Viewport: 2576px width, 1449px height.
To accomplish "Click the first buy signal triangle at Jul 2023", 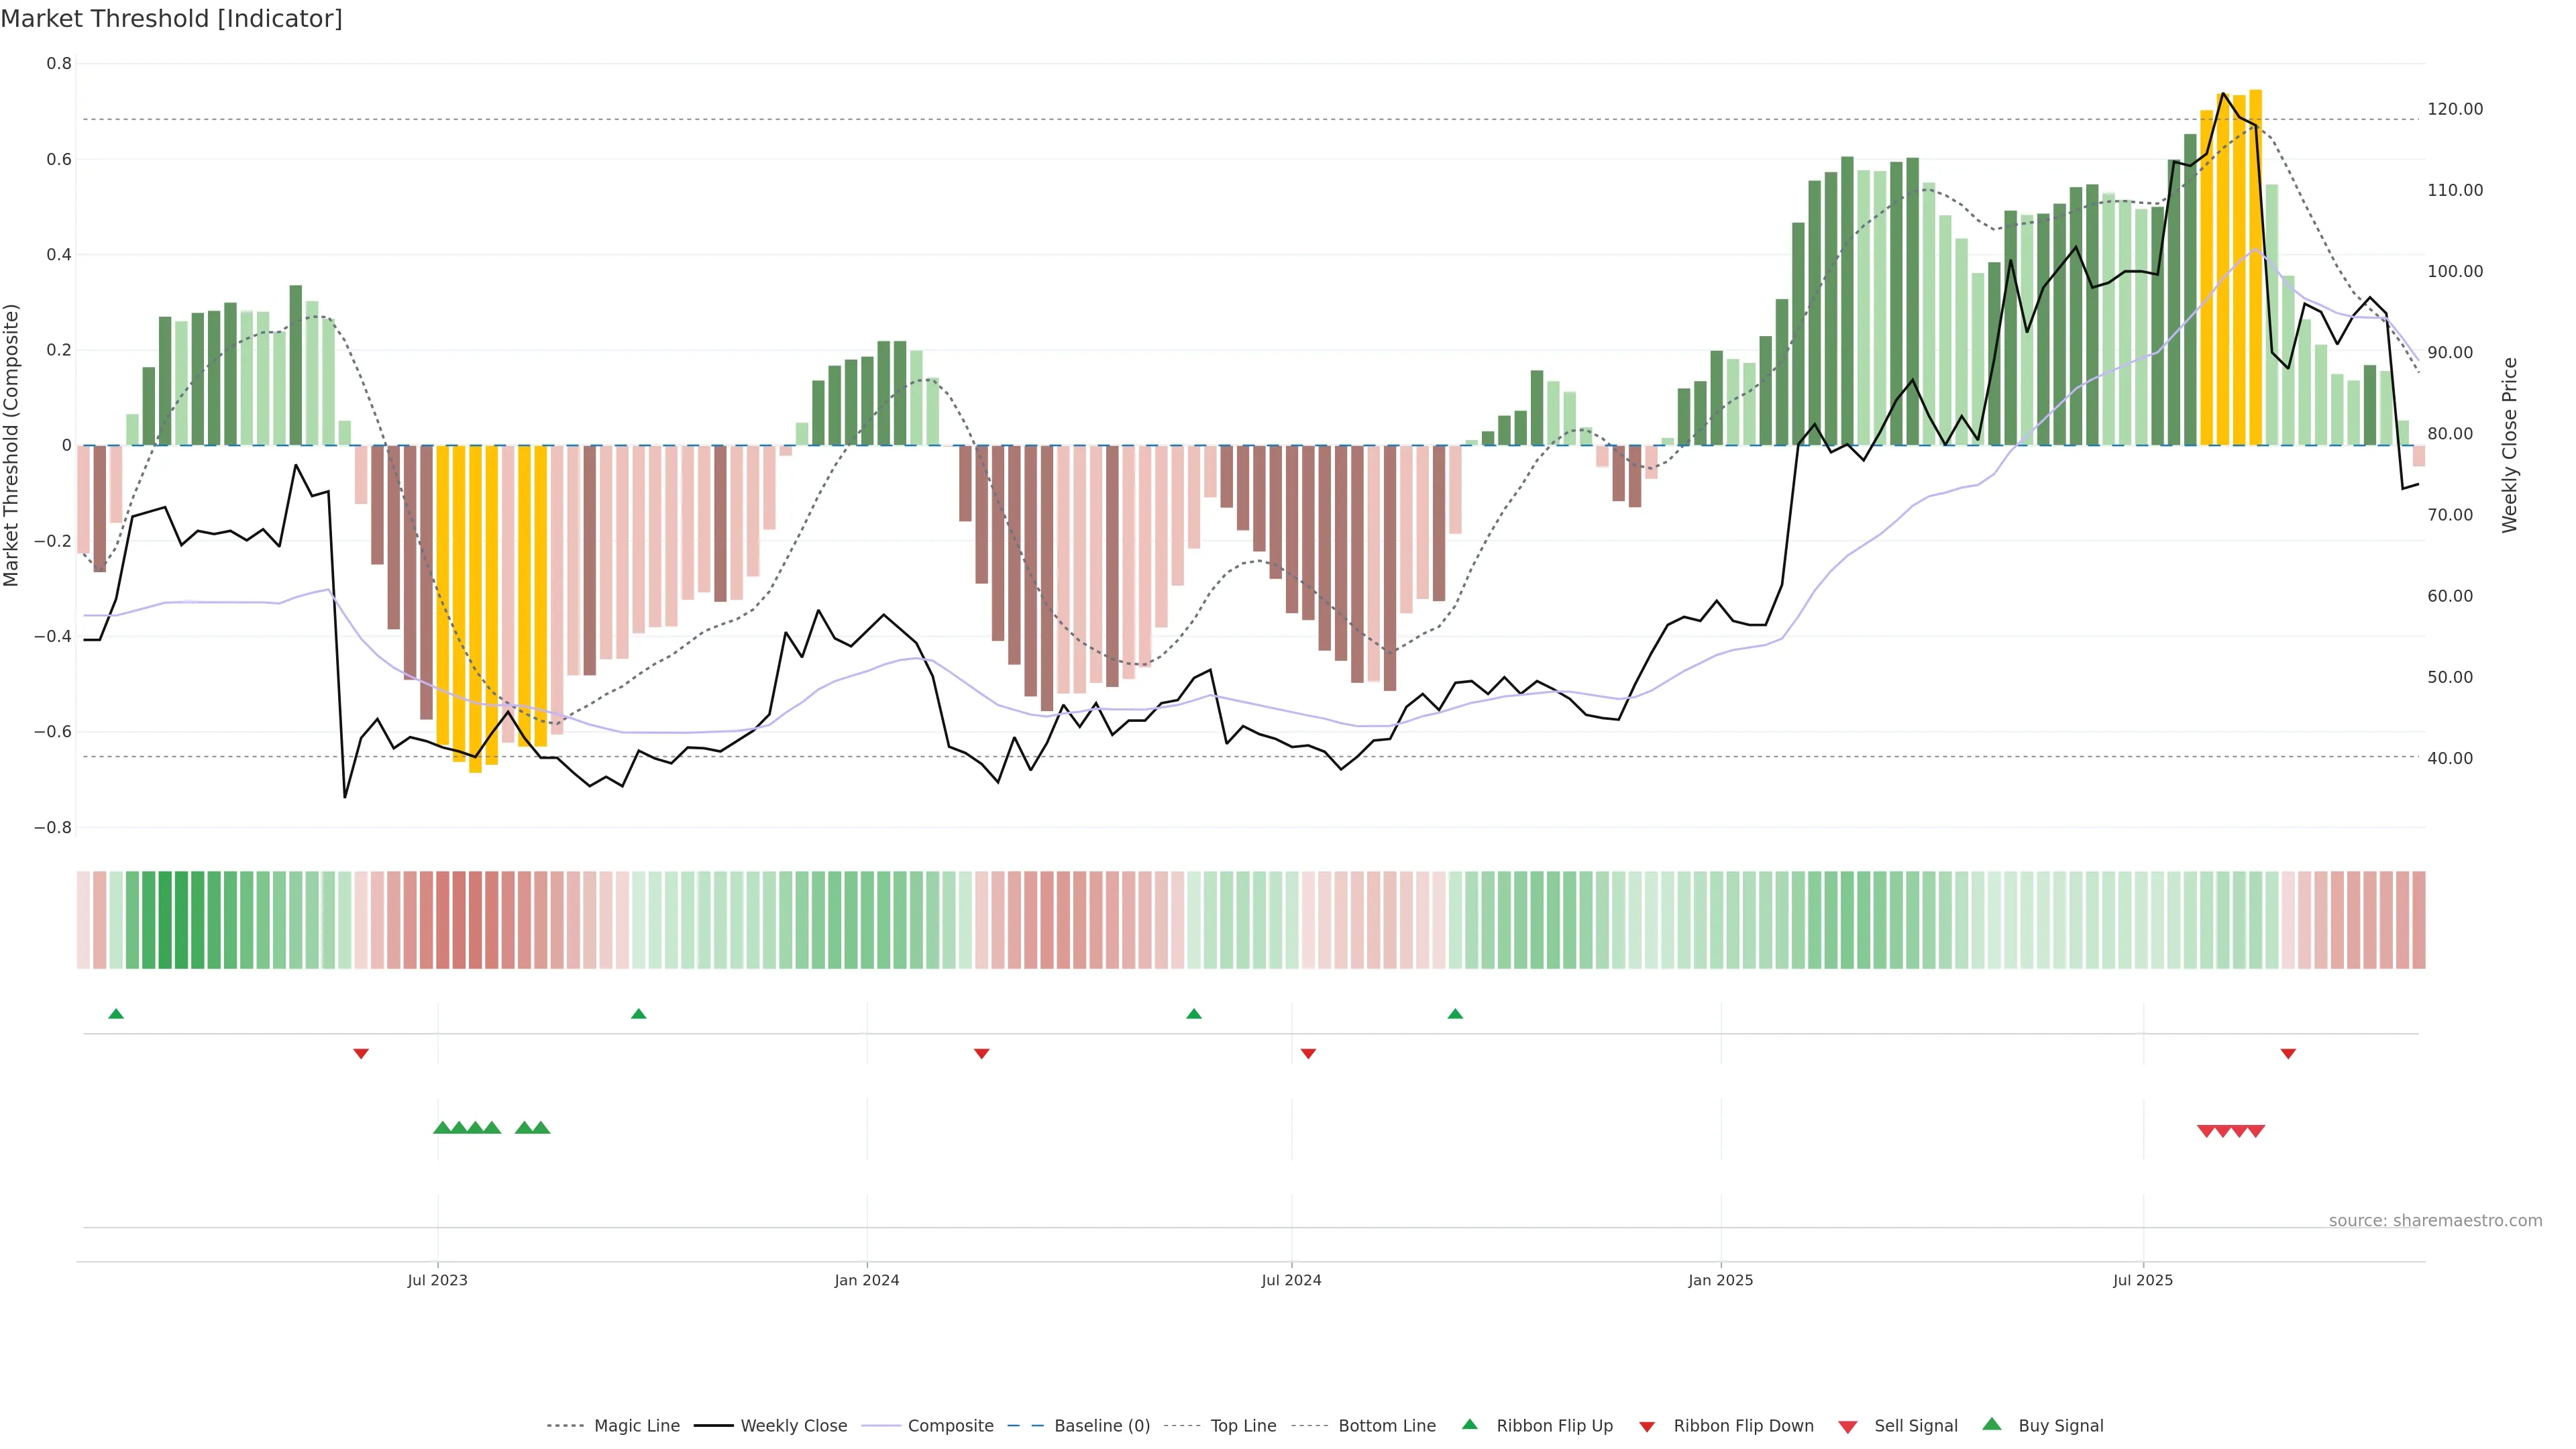I will [442, 1128].
